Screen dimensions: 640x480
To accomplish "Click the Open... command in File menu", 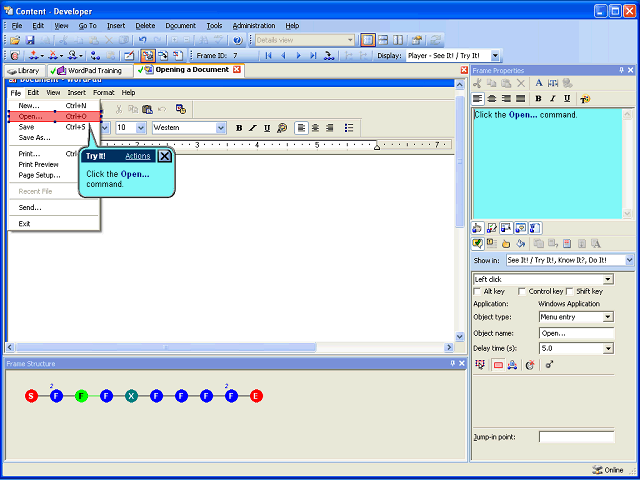I will click(x=54, y=117).
